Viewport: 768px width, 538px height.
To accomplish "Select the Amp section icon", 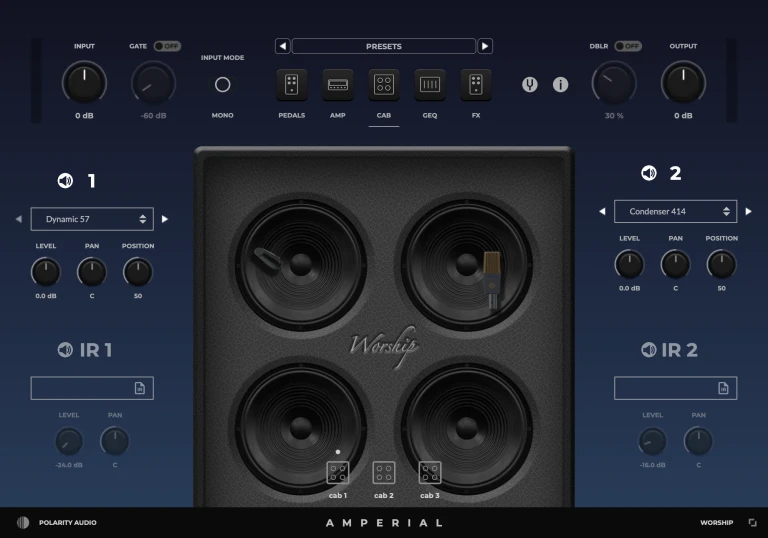I will coord(338,85).
